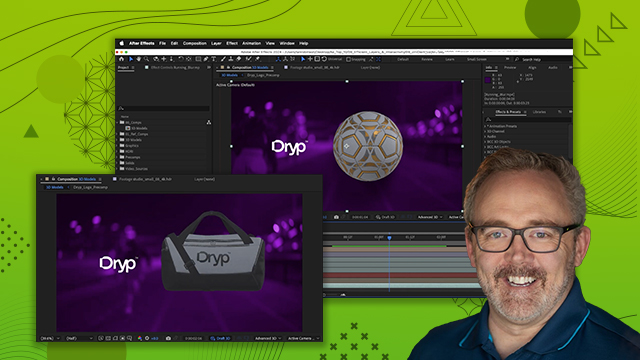This screenshot has height=360, width=640.
Task: Click the current time indicator on timeline
Action: [389, 237]
